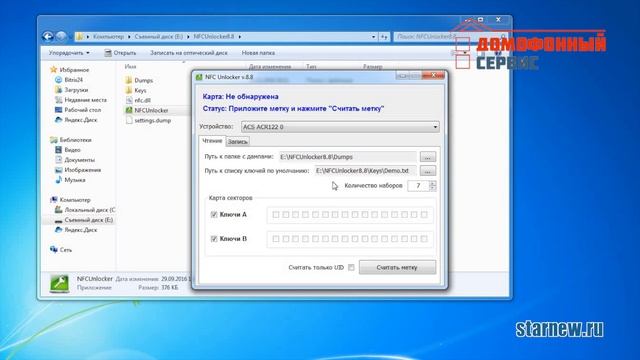The width and height of the screenshot is (640, 360).
Task: Refresh the Explorer address bar
Action: point(384,37)
